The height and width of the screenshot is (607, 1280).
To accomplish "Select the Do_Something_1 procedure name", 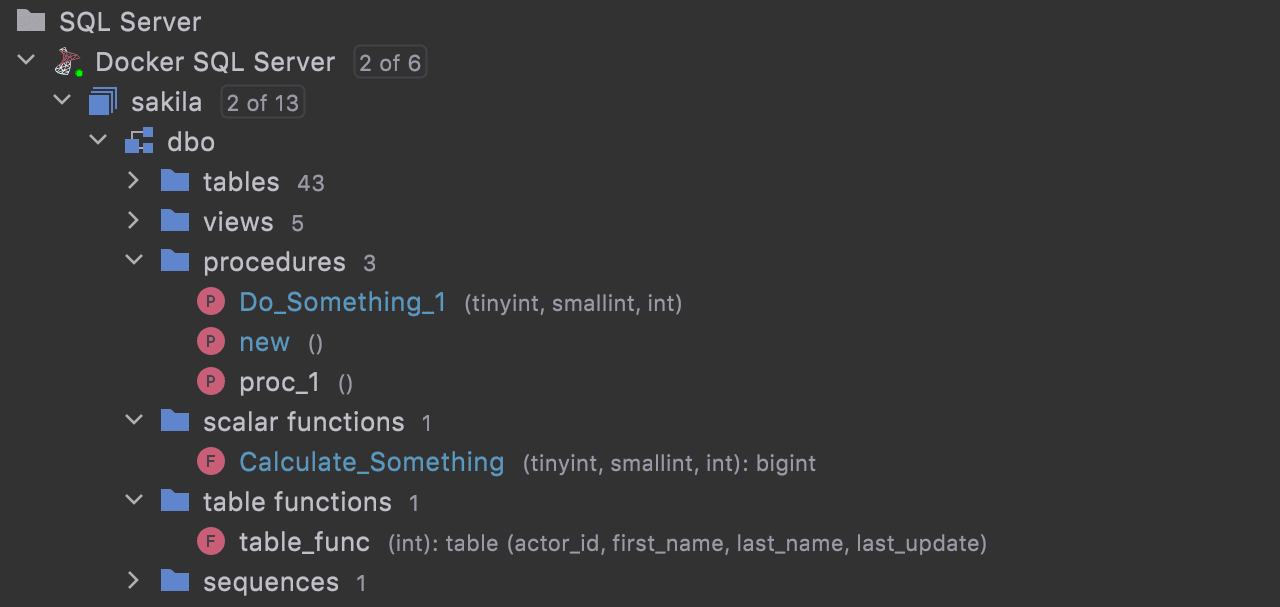I will click(x=343, y=302).
